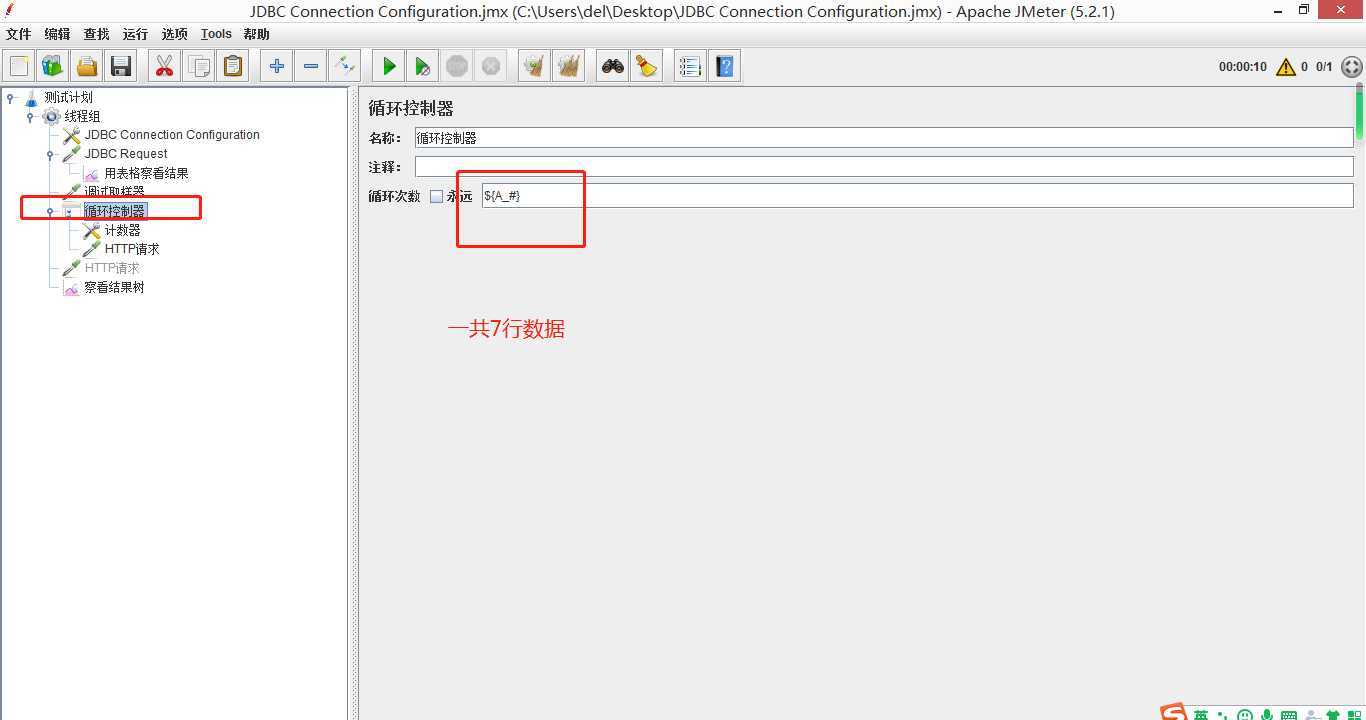Select the JDBC Request sampler
This screenshot has height=720, width=1366.
126,154
